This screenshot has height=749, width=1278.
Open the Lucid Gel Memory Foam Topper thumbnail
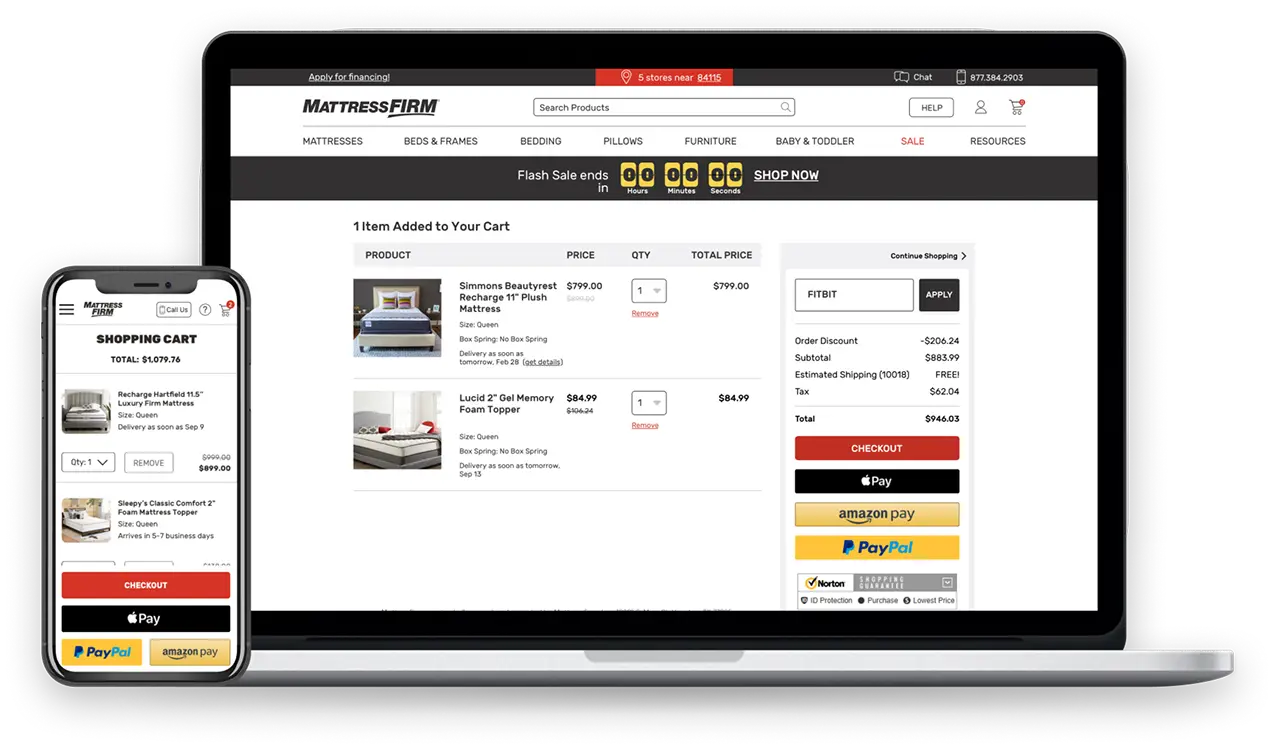coord(397,430)
